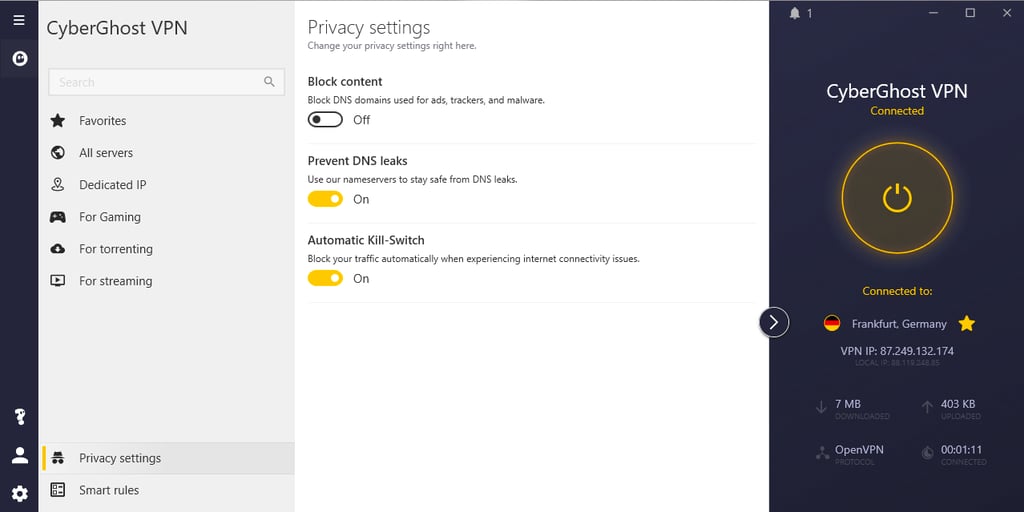Image resolution: width=1024 pixels, height=512 pixels.
Task: Click the download arrow icon
Action: pyautogui.click(x=821, y=408)
